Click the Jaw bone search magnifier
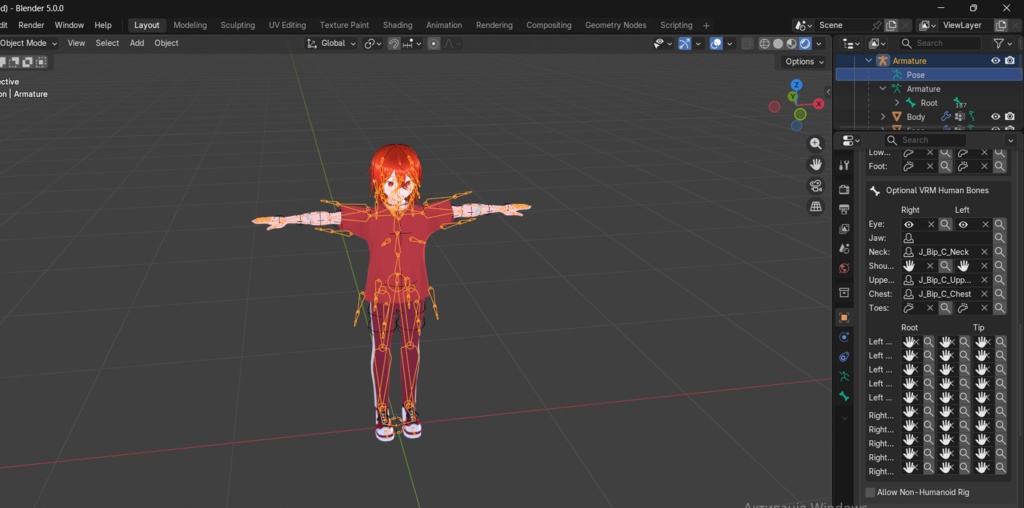This screenshot has width=1024, height=508. coord(999,238)
